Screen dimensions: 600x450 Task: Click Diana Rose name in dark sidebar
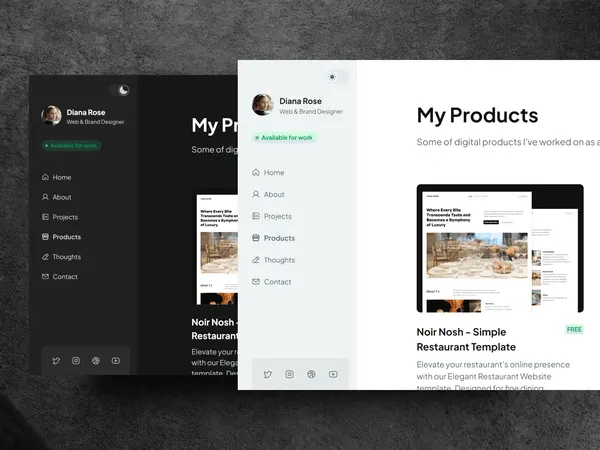[86, 112]
